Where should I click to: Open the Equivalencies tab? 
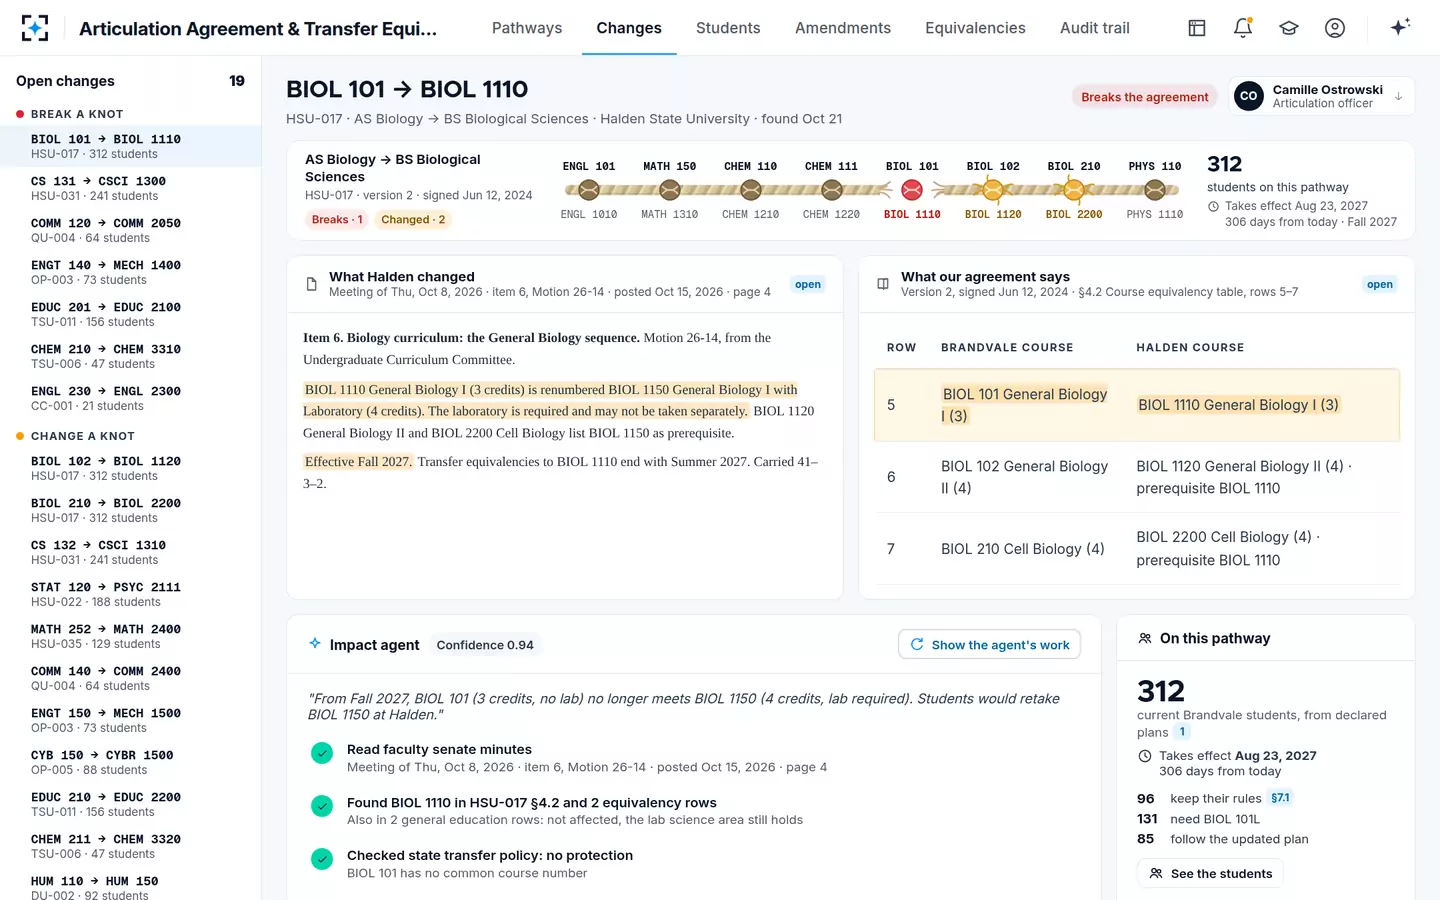pyautogui.click(x=975, y=28)
